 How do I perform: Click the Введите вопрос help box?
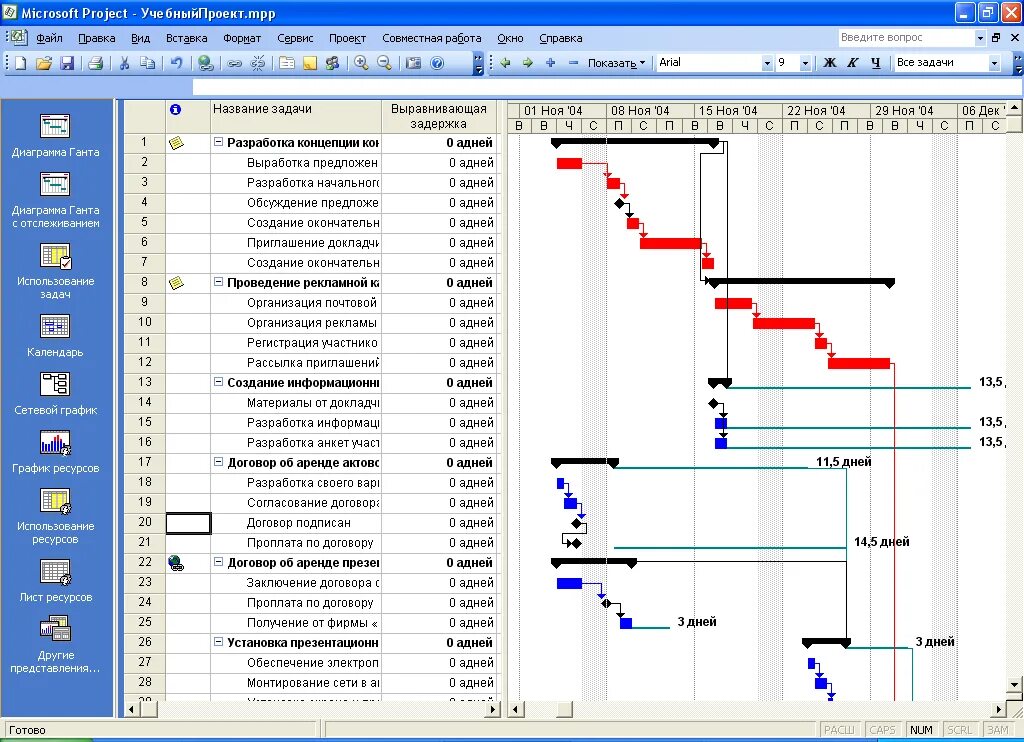906,37
